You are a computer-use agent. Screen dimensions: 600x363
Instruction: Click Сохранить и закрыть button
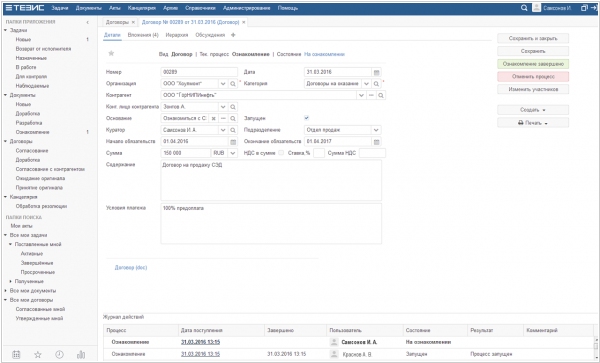click(533, 38)
